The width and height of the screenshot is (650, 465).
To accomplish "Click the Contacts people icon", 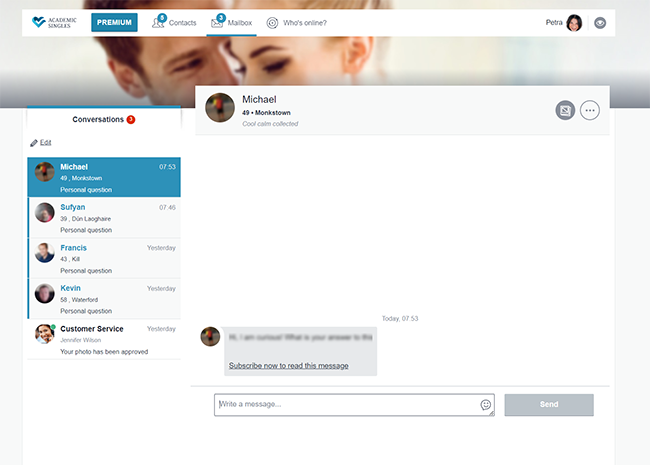I will click(158, 23).
